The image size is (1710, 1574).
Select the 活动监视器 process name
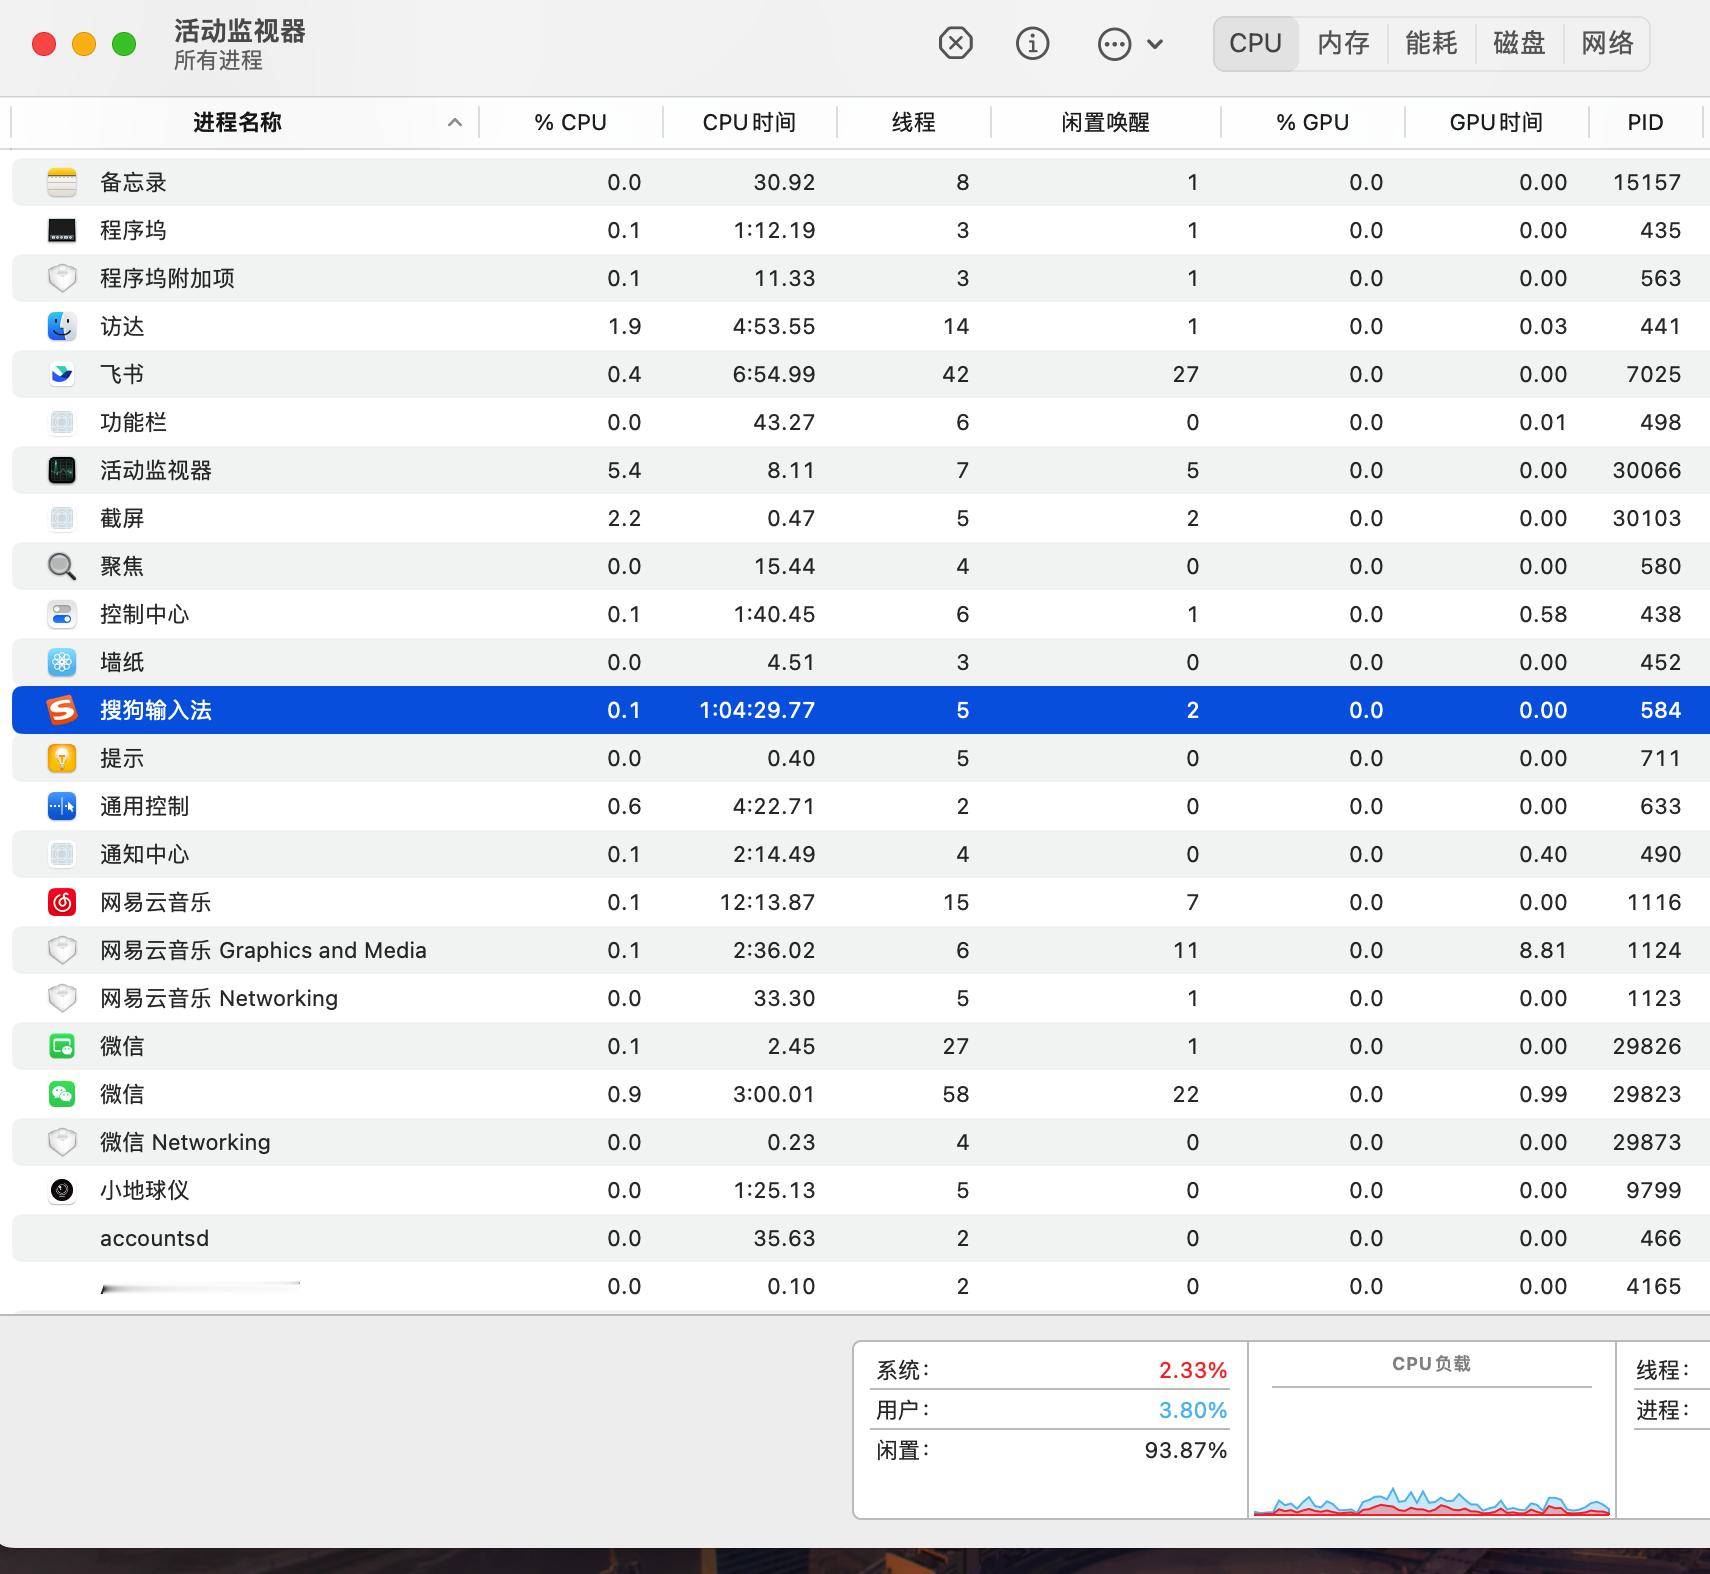tap(156, 470)
